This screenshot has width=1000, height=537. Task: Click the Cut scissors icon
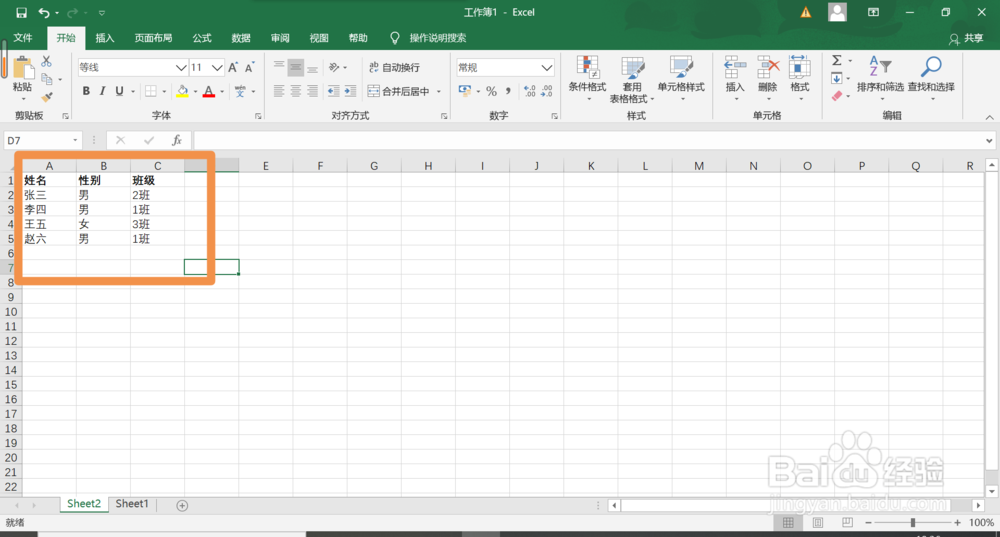pos(47,62)
